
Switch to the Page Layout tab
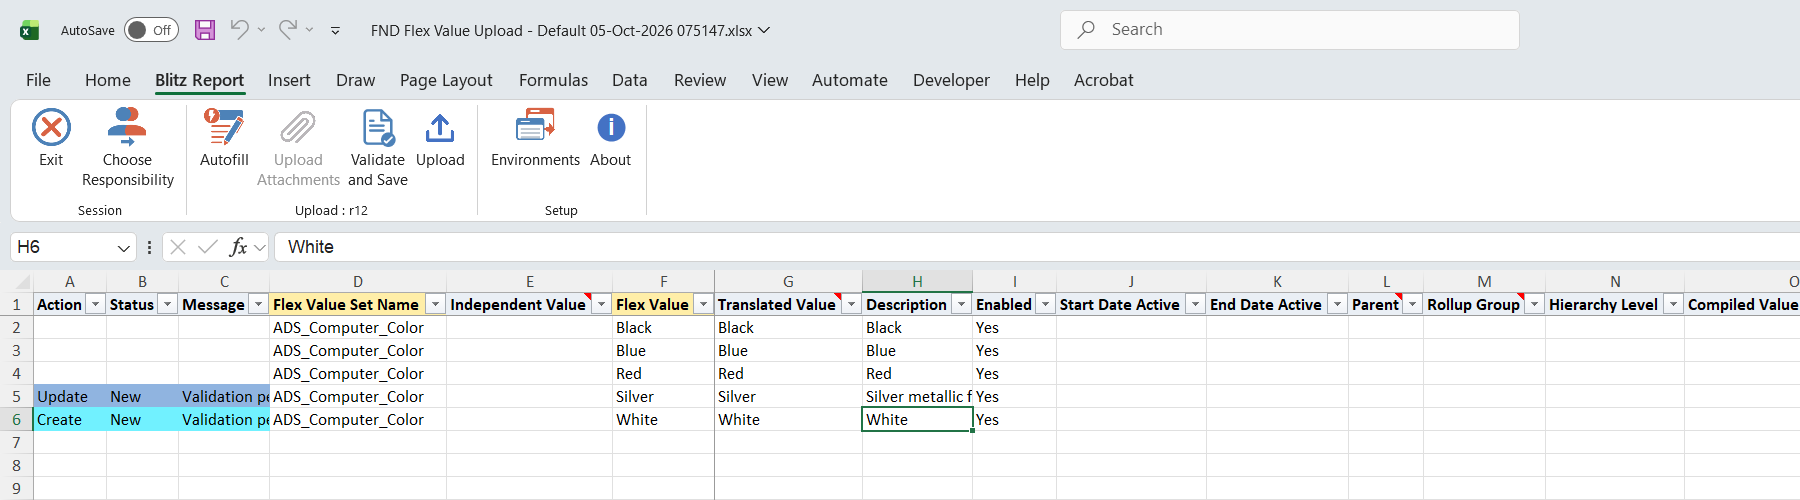tap(446, 80)
